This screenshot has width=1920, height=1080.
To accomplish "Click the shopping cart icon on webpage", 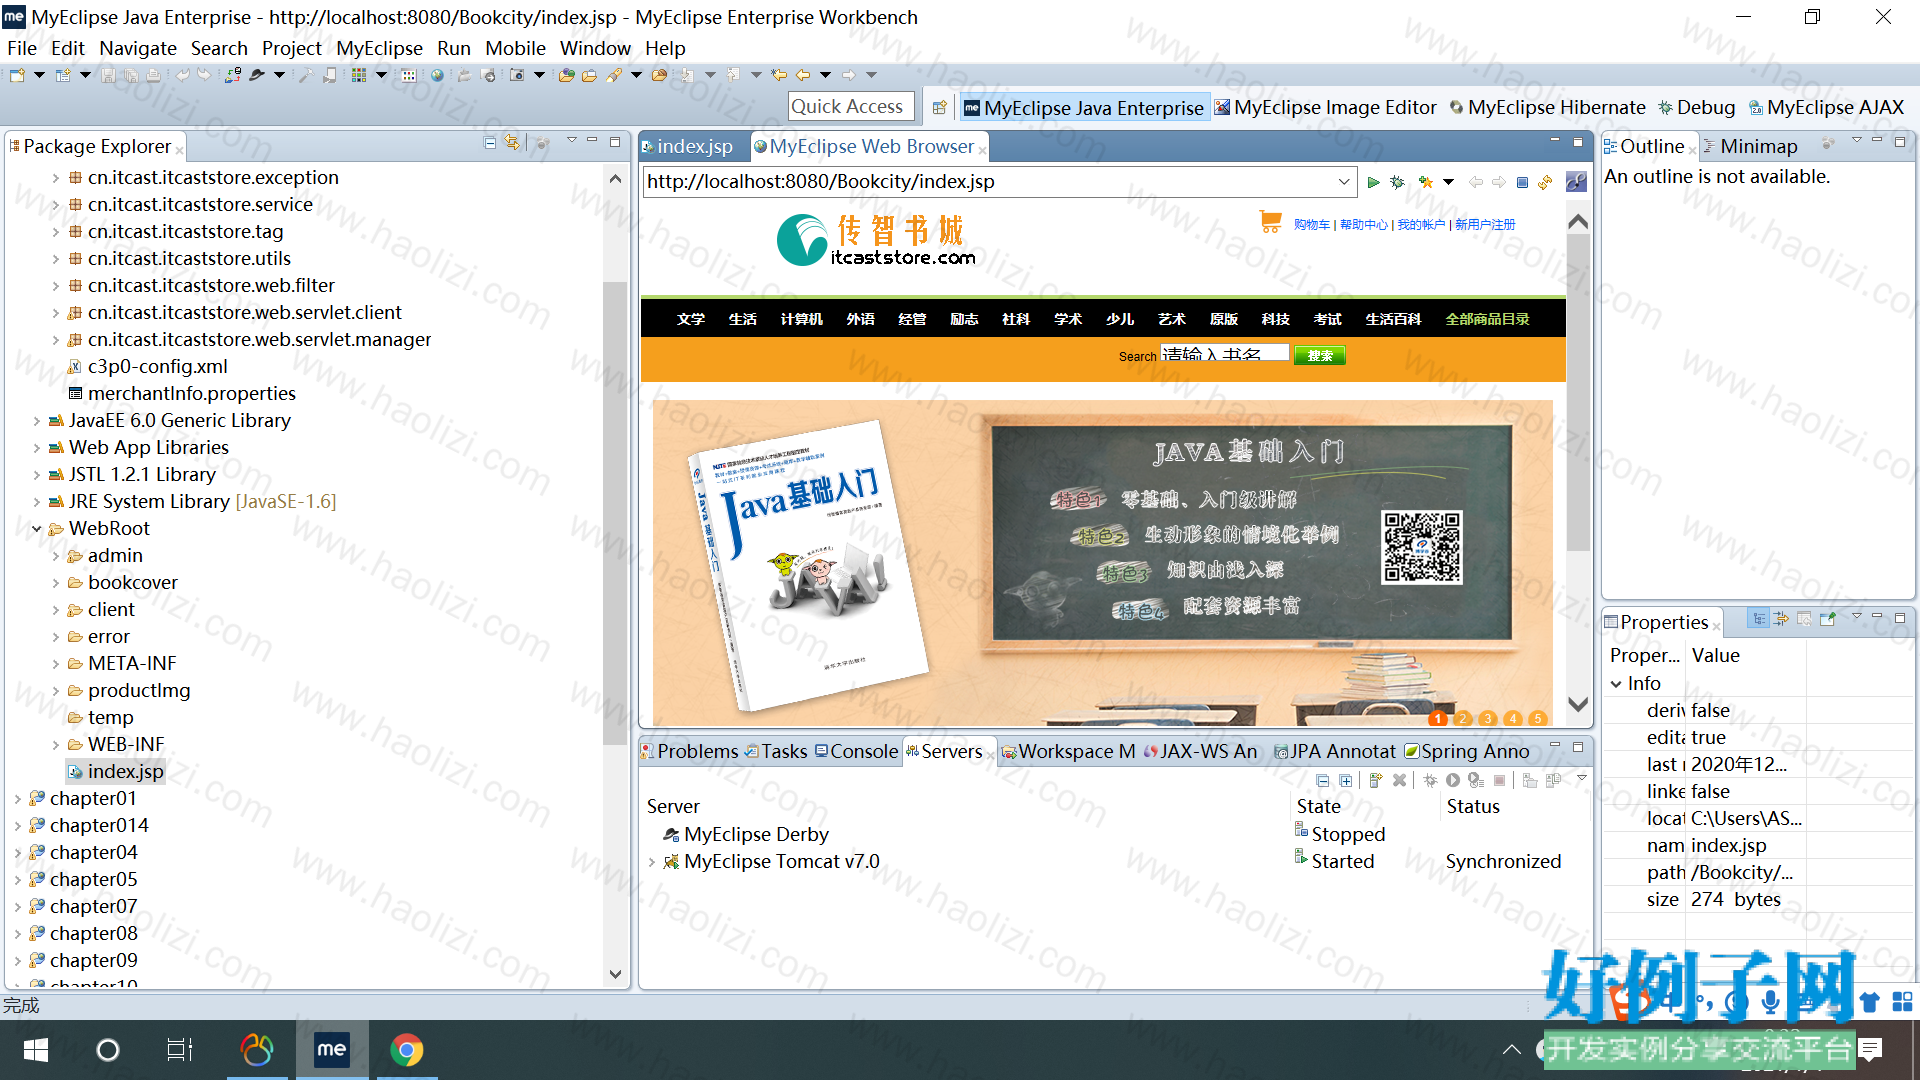I will [x=1270, y=222].
